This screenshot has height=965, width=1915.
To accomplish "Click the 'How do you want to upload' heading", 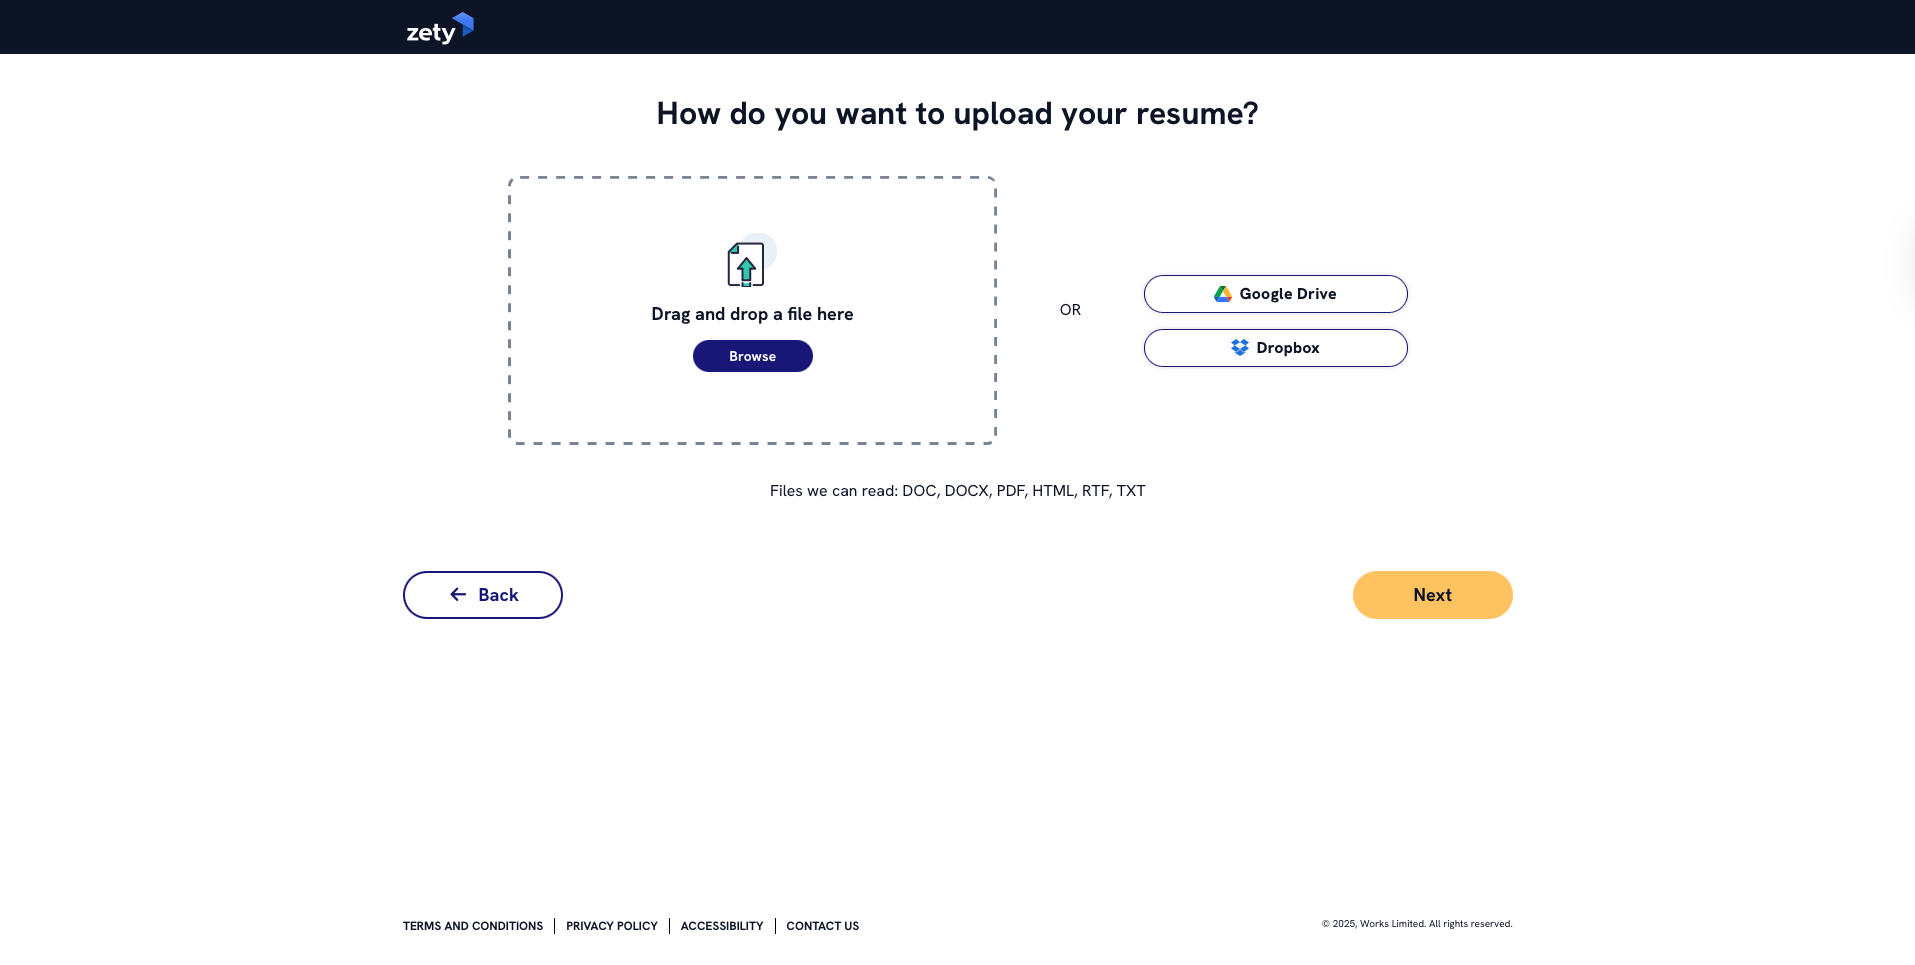I will point(958,114).
